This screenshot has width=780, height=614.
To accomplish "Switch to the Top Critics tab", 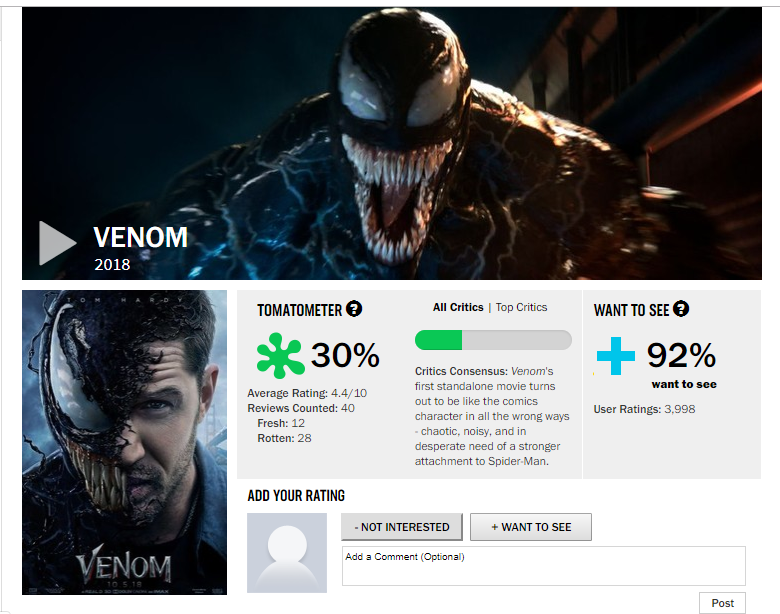I will [x=521, y=307].
